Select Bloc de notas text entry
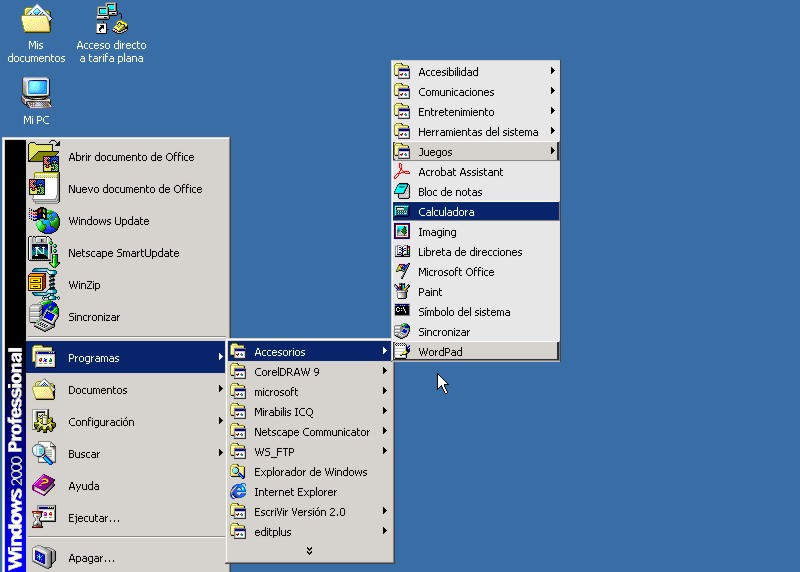The height and width of the screenshot is (572, 800). pos(450,192)
